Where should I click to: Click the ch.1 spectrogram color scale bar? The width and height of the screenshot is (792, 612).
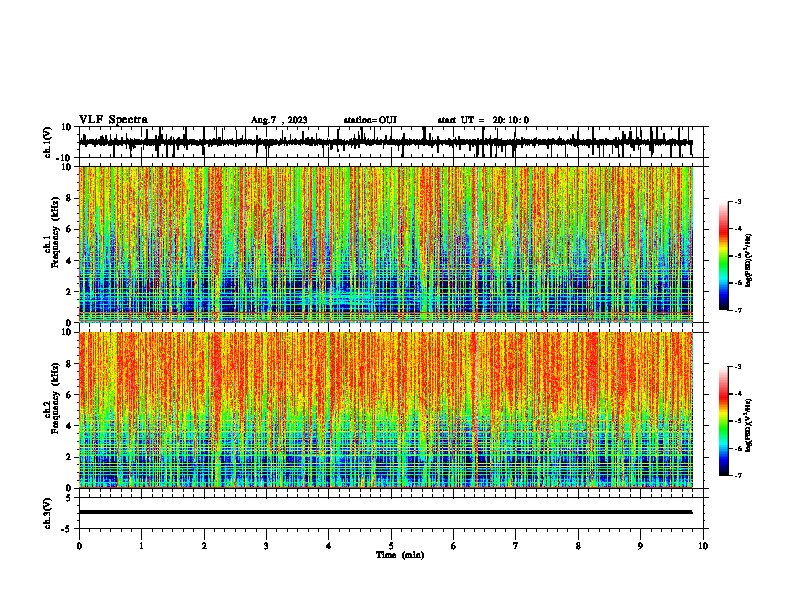coord(724,256)
